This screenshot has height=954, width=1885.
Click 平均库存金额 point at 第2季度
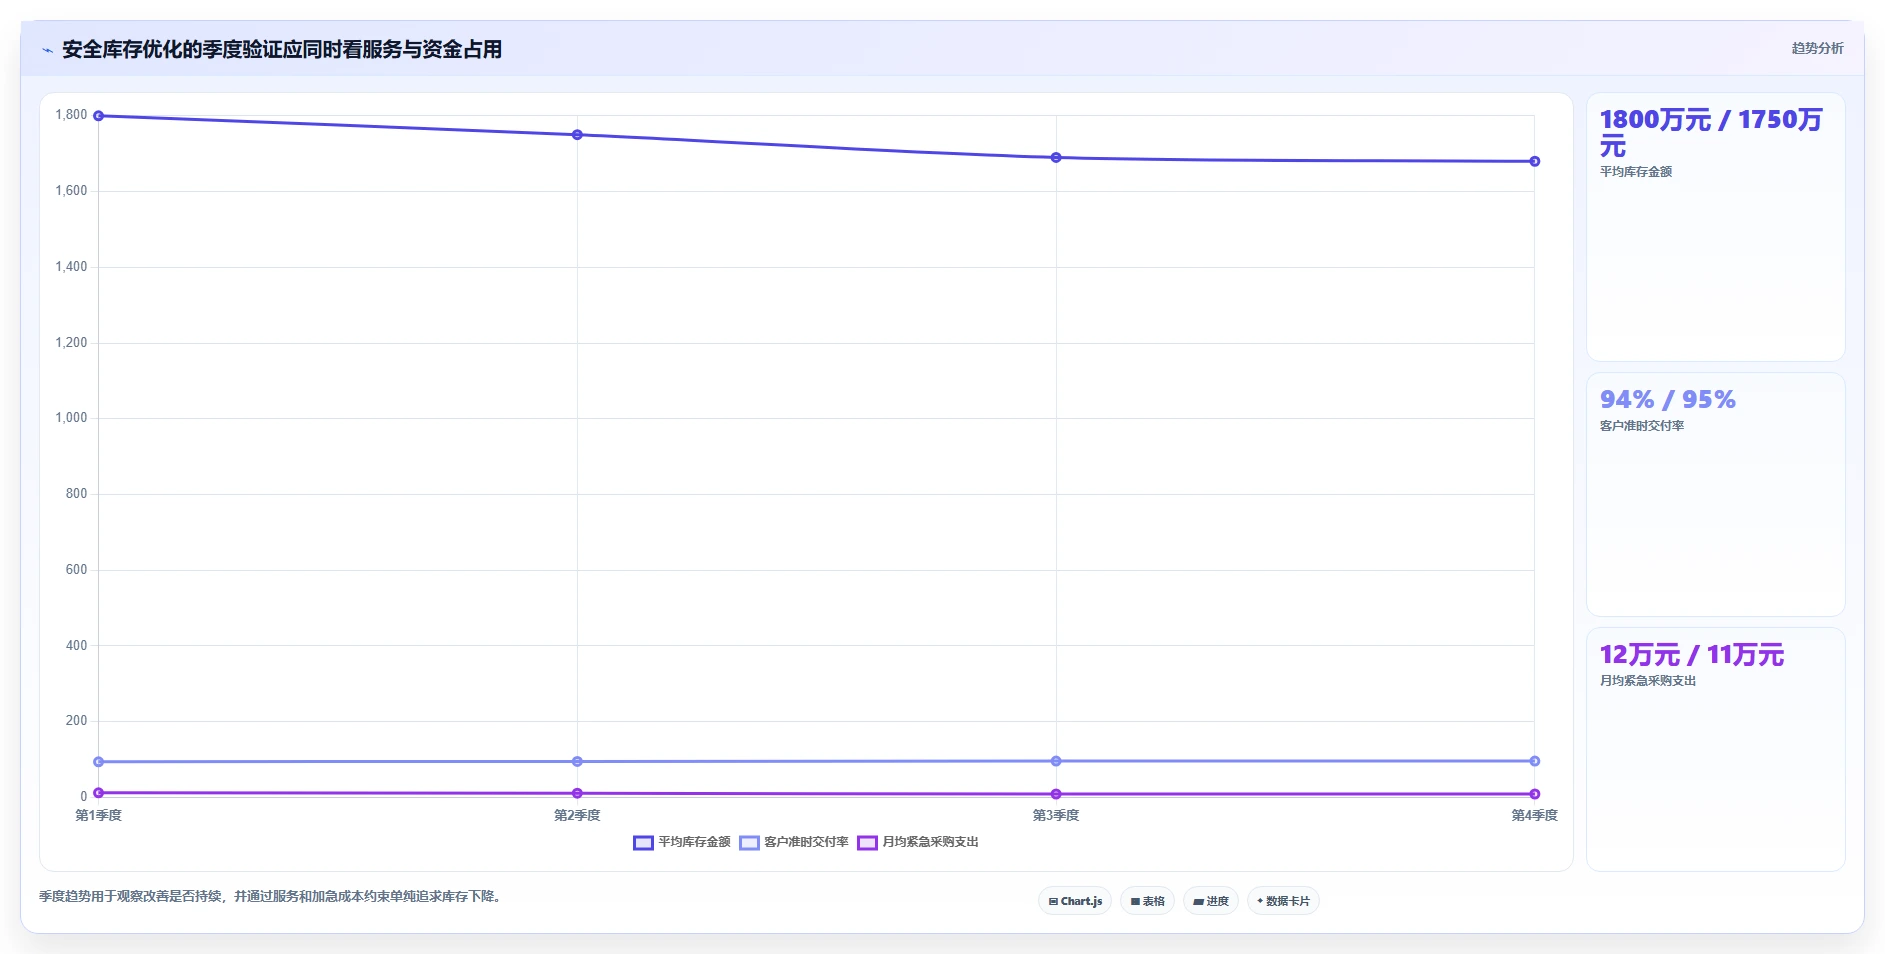click(x=577, y=135)
